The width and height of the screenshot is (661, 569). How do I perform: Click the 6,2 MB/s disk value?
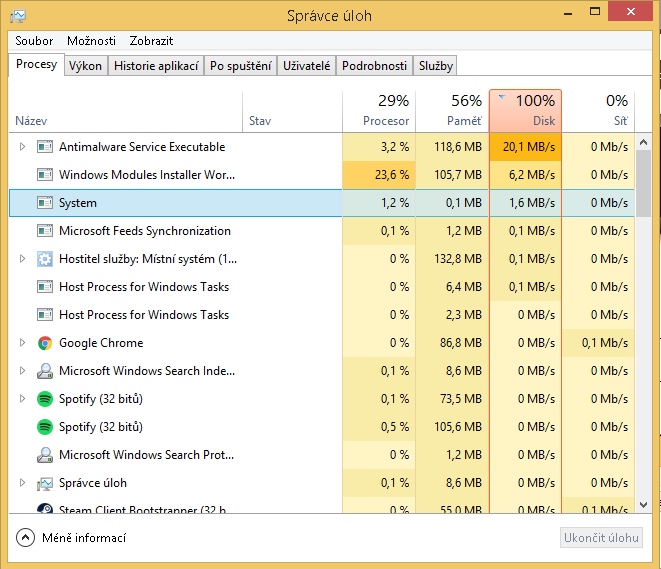tap(532, 174)
